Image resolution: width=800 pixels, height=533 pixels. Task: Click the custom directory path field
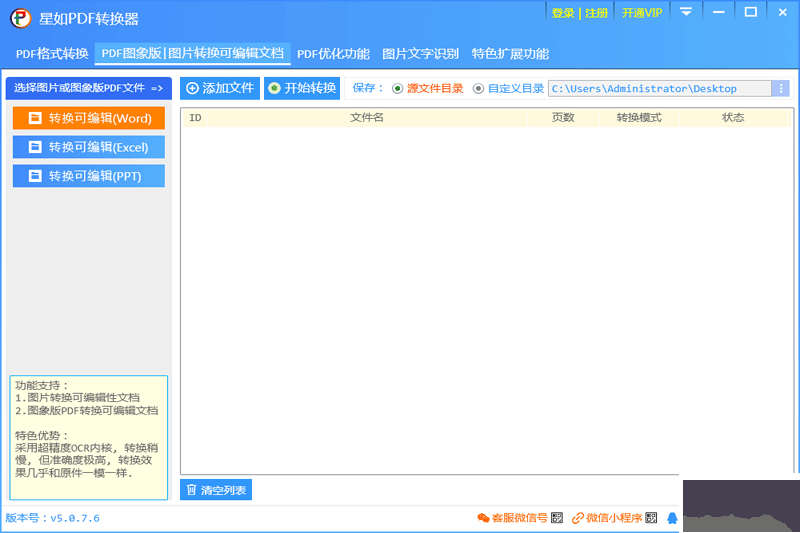pos(660,89)
